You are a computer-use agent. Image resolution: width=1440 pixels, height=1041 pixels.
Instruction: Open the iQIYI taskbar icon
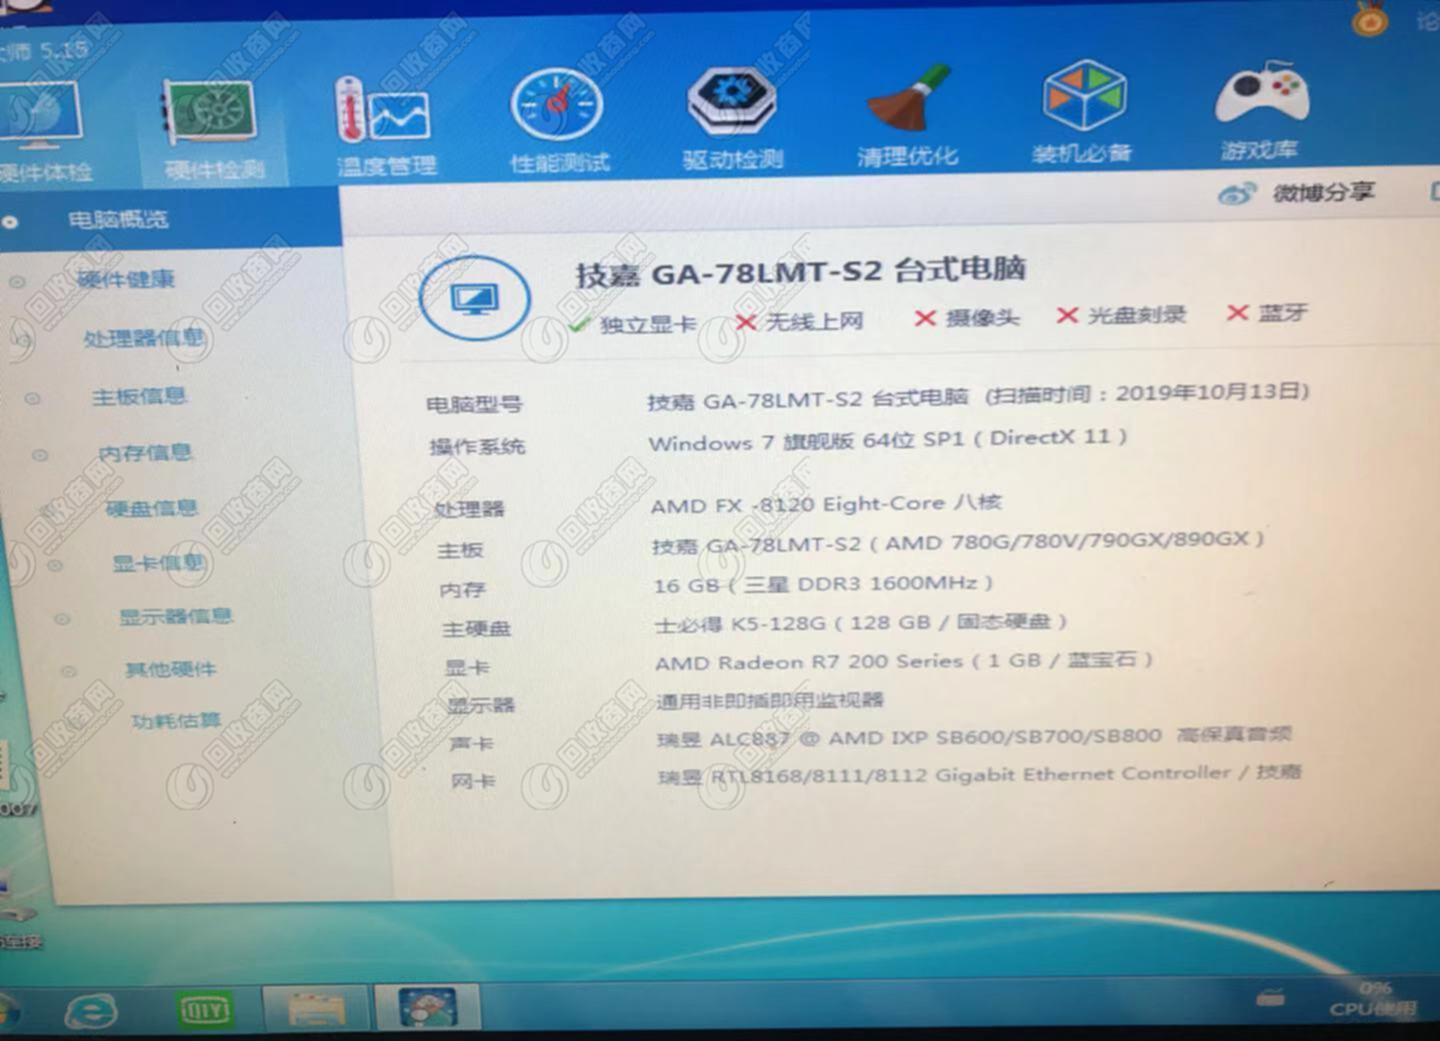pos(204,1010)
